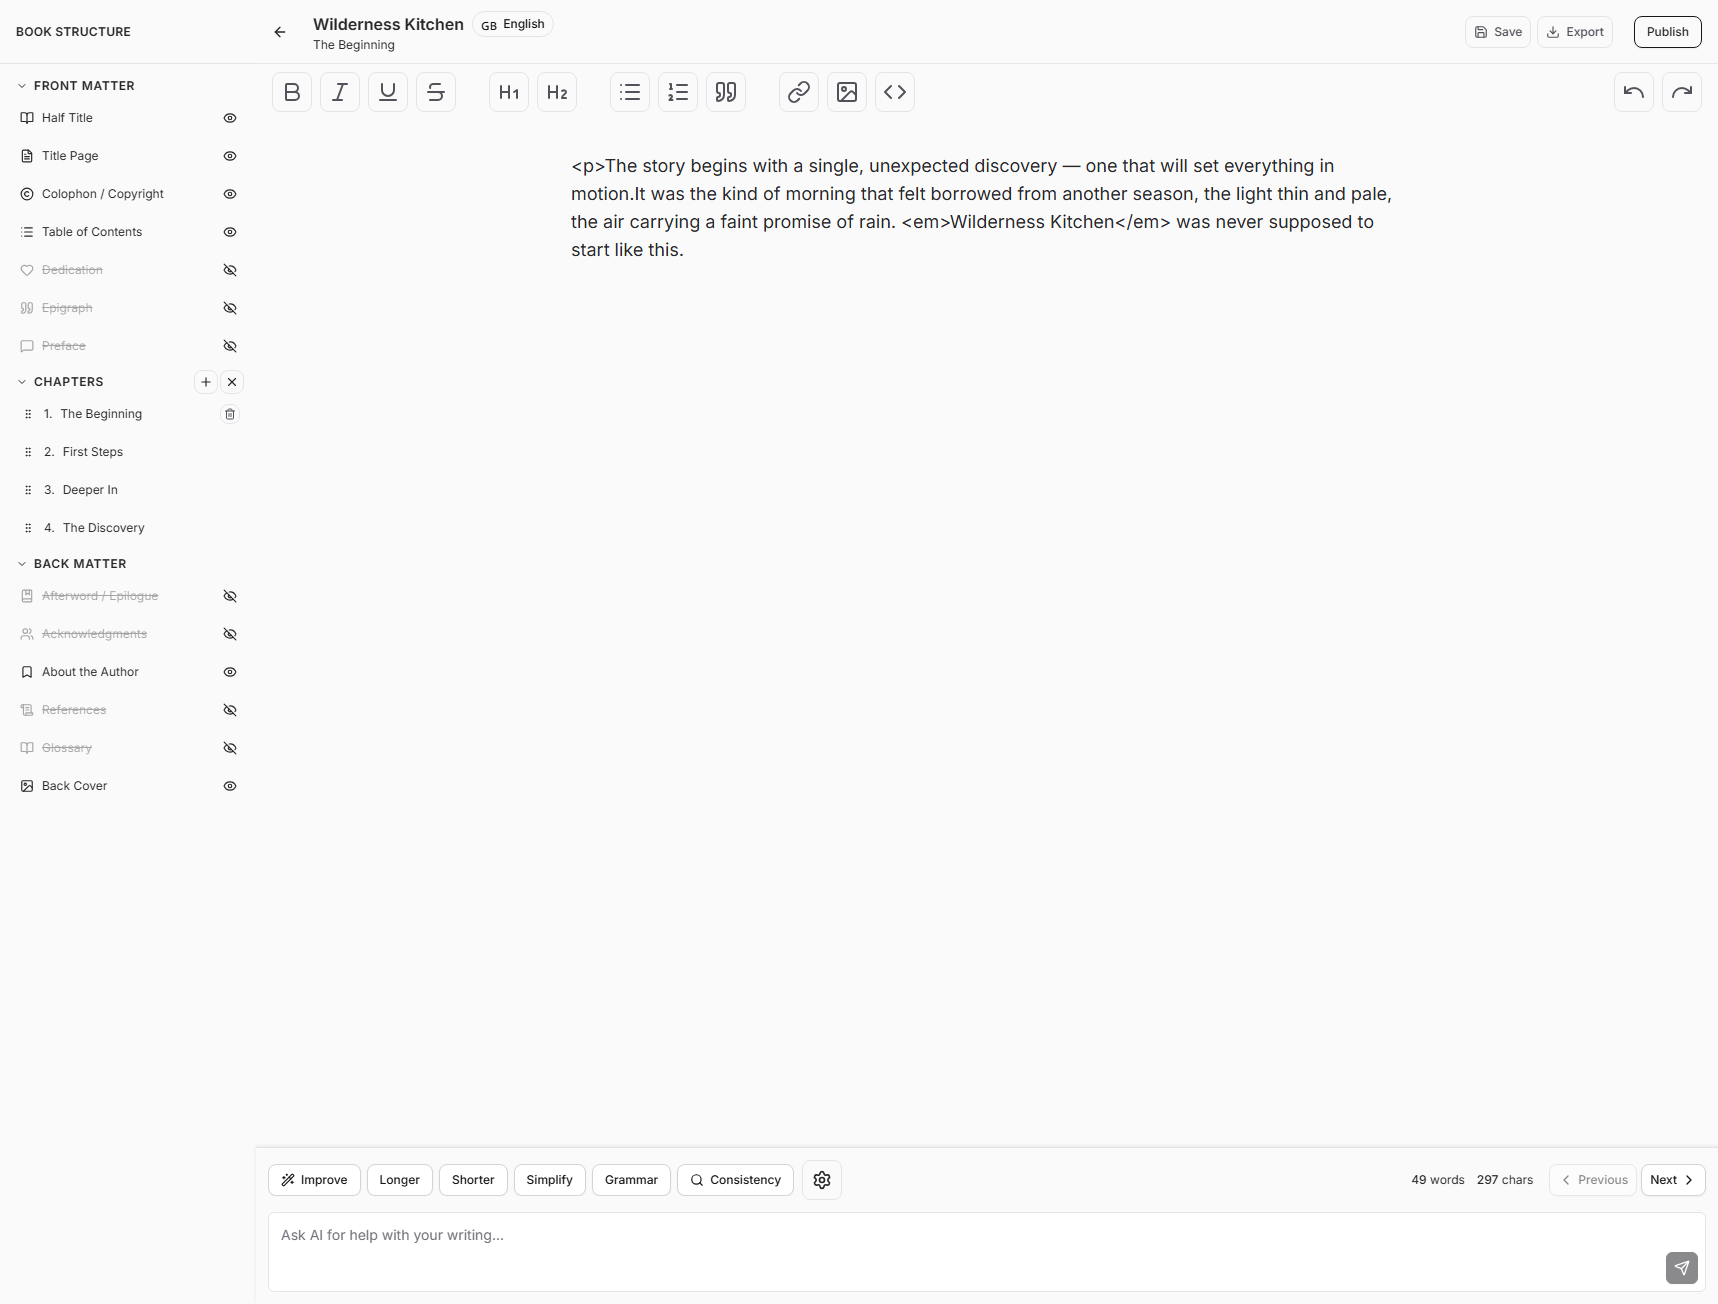Insert a code block

pyautogui.click(x=895, y=92)
